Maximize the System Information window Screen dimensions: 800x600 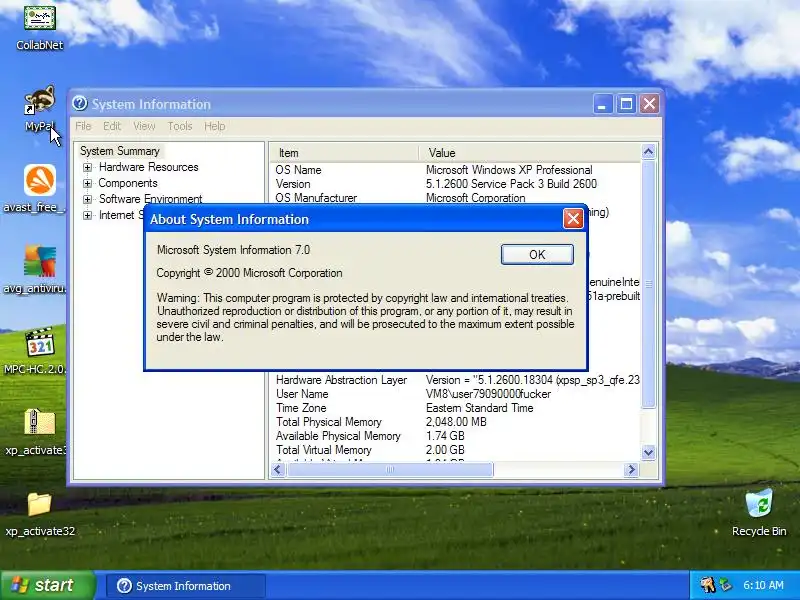(x=626, y=104)
